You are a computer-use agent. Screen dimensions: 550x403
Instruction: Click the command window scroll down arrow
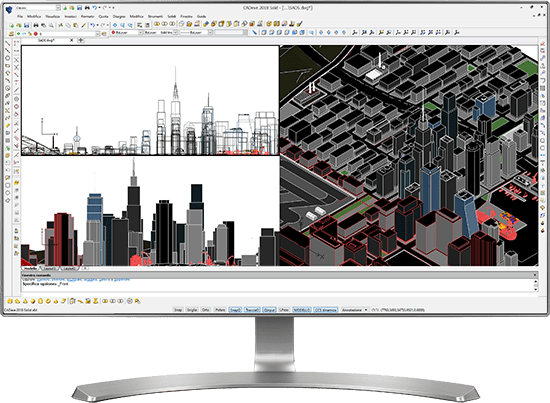point(536,289)
